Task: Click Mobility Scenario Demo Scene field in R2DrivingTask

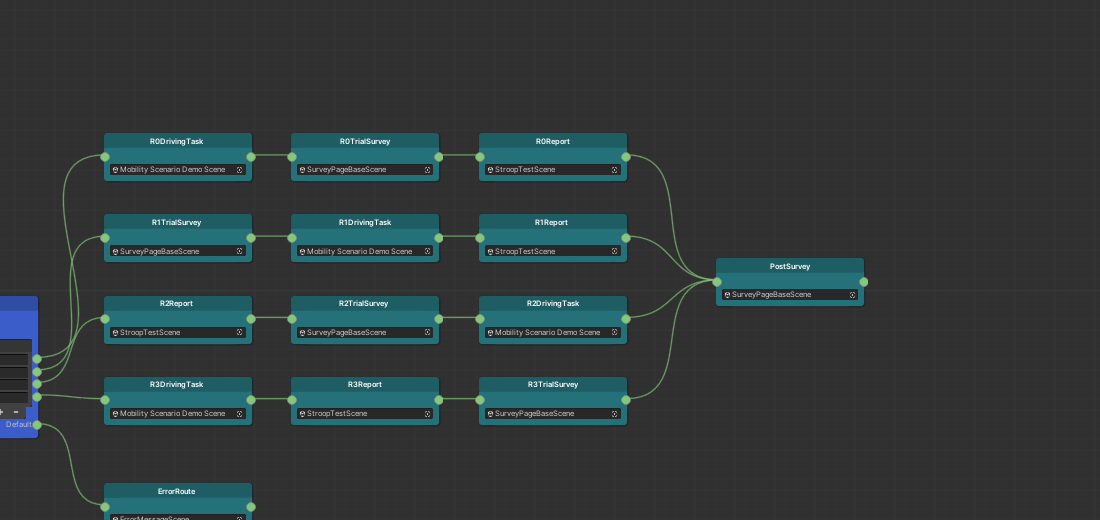Action: (x=553, y=333)
